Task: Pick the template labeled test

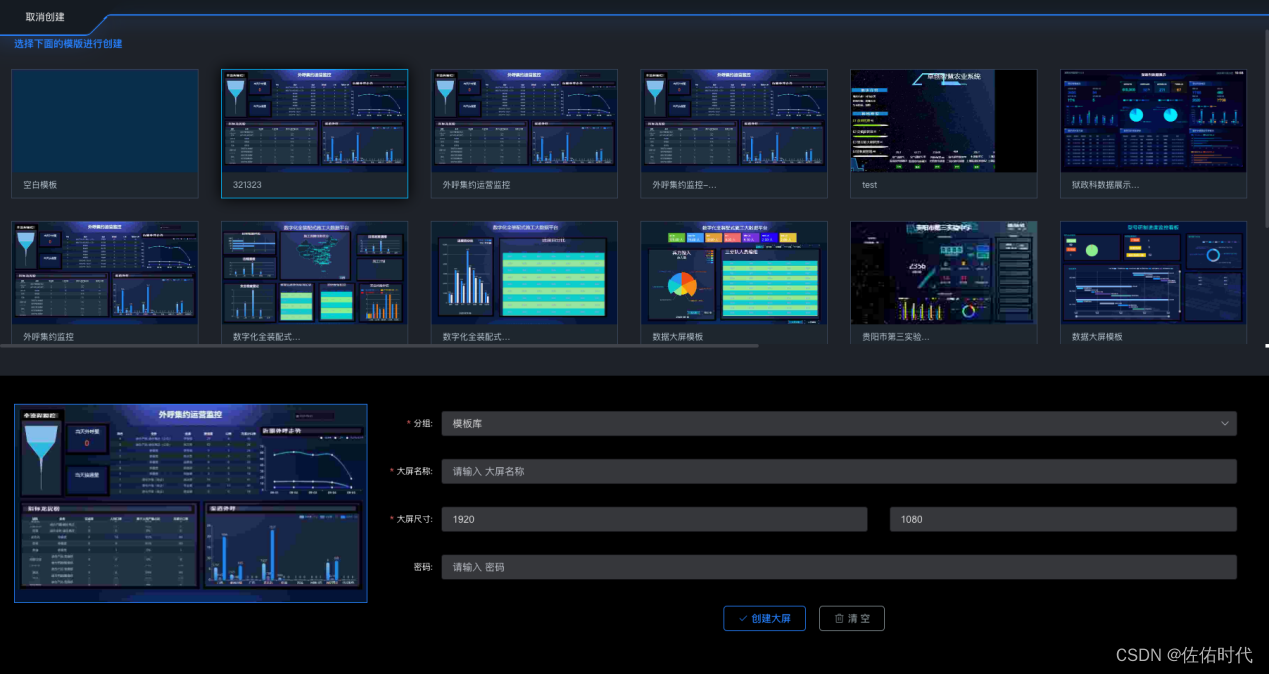Action: point(944,134)
